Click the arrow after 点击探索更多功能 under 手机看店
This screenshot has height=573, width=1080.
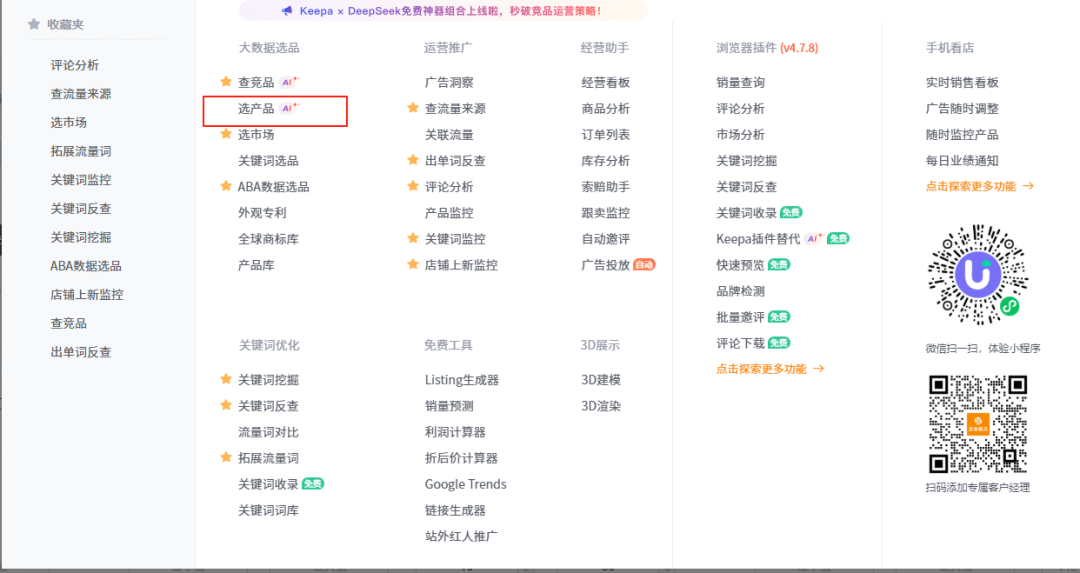pos(1028,186)
